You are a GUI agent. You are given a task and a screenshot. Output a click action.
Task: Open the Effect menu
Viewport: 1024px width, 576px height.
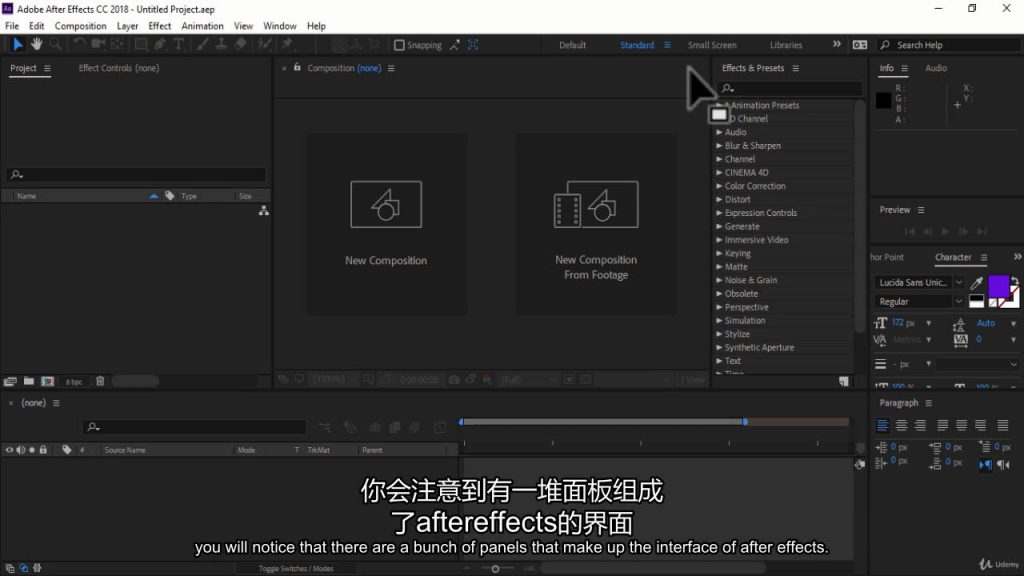(159, 26)
